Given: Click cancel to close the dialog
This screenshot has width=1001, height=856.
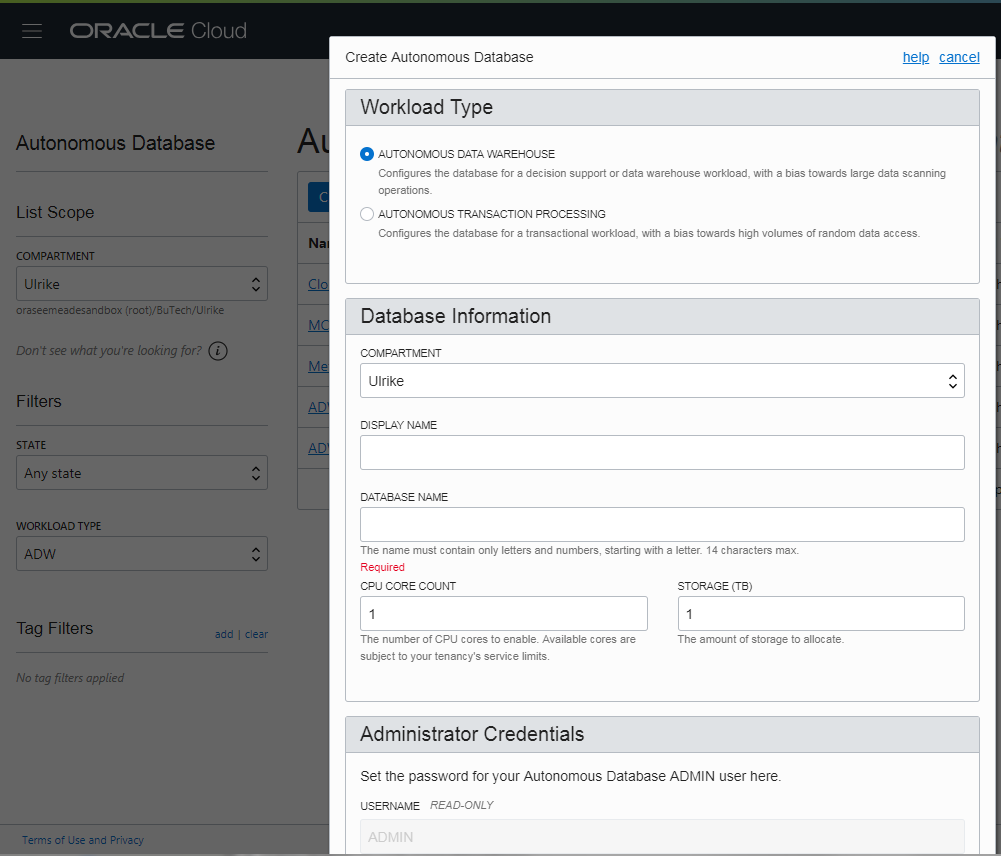Looking at the screenshot, I should point(959,57).
